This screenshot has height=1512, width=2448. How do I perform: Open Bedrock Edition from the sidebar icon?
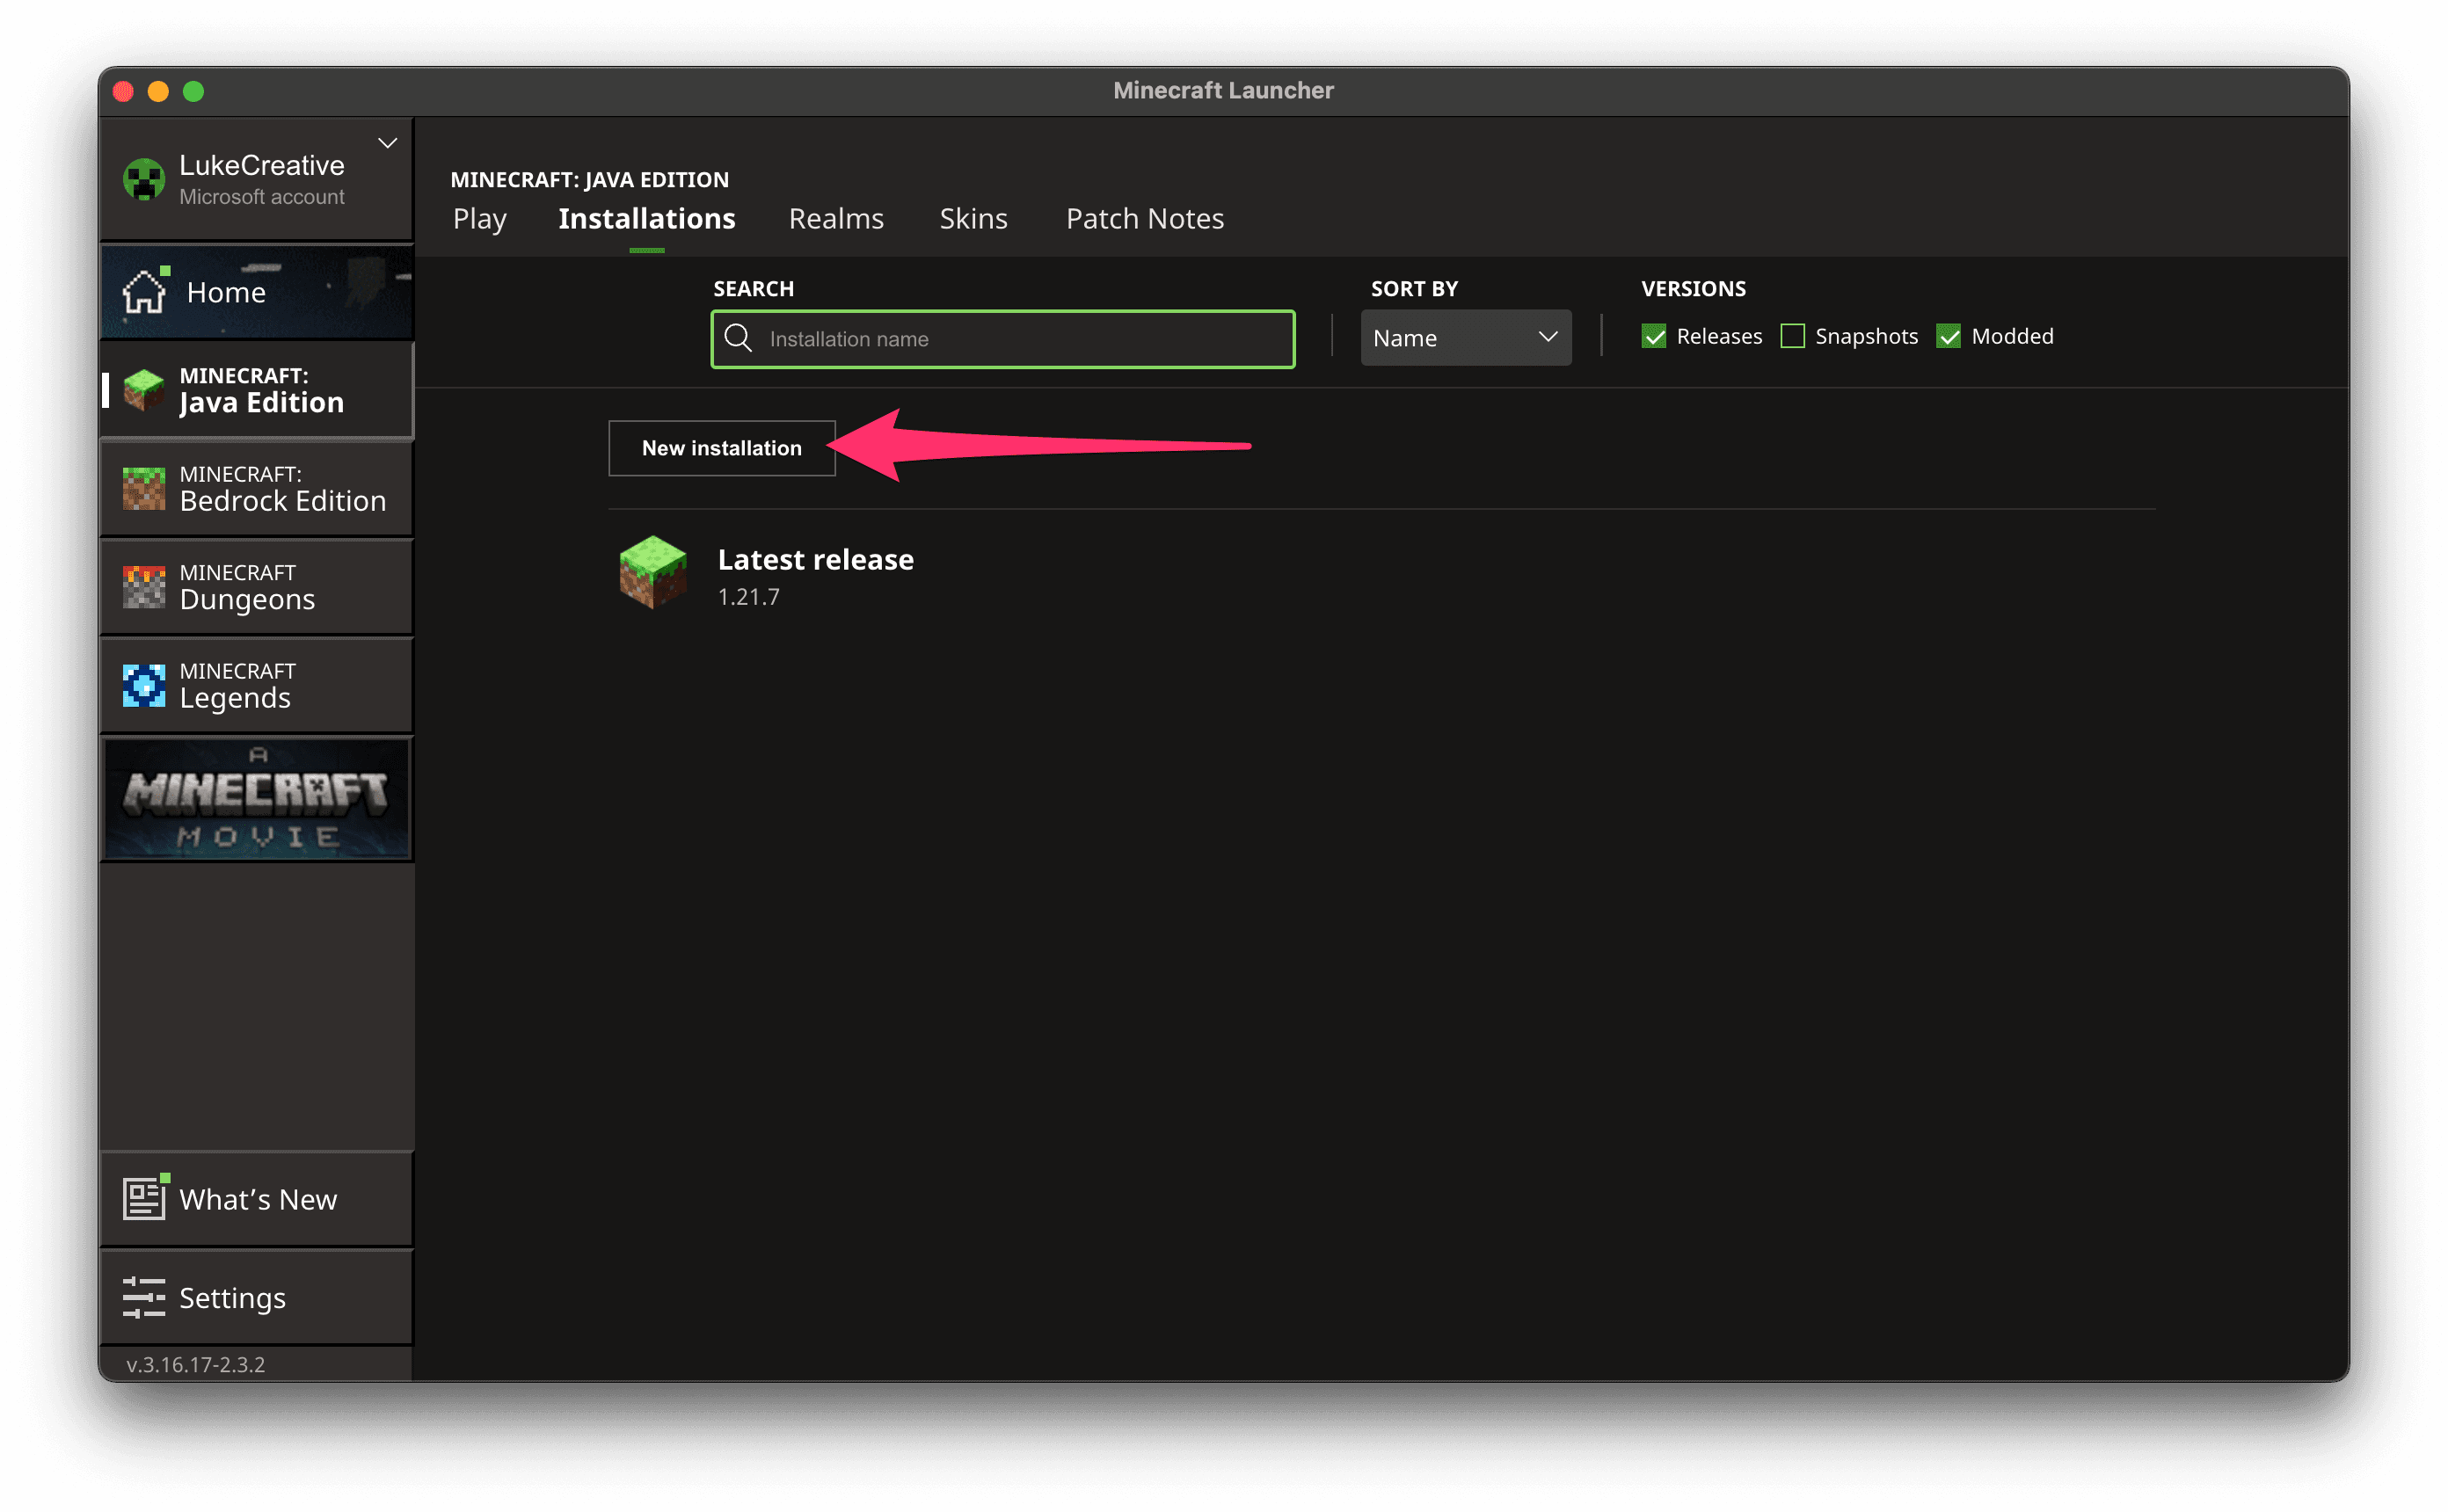point(143,488)
